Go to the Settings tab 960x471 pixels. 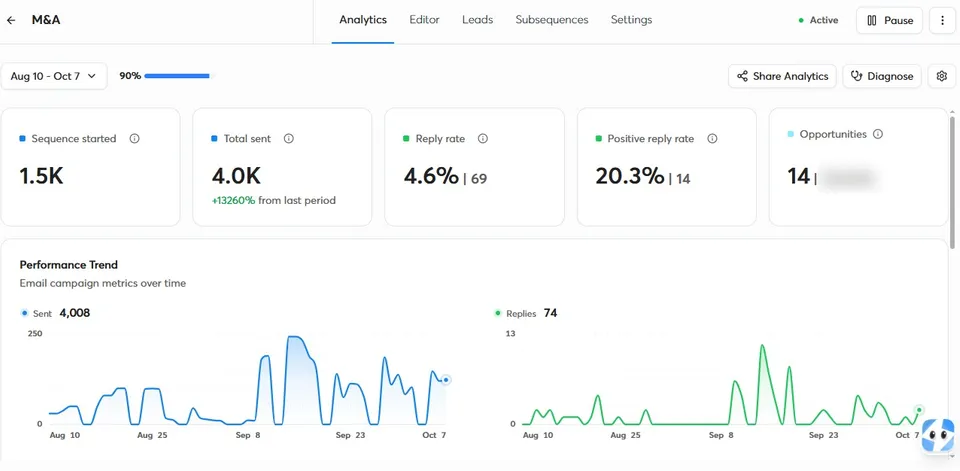point(631,20)
